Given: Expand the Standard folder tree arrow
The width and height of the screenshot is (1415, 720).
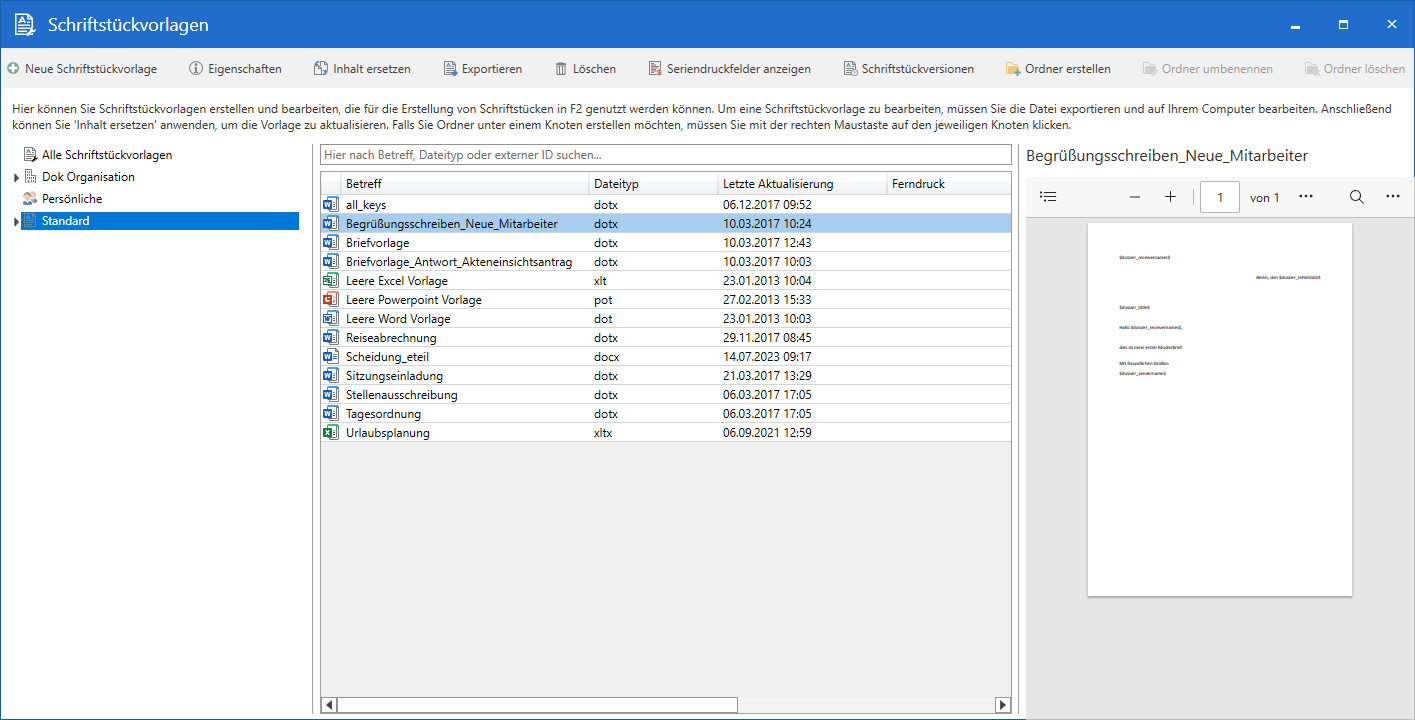Looking at the screenshot, I should 17,222.
